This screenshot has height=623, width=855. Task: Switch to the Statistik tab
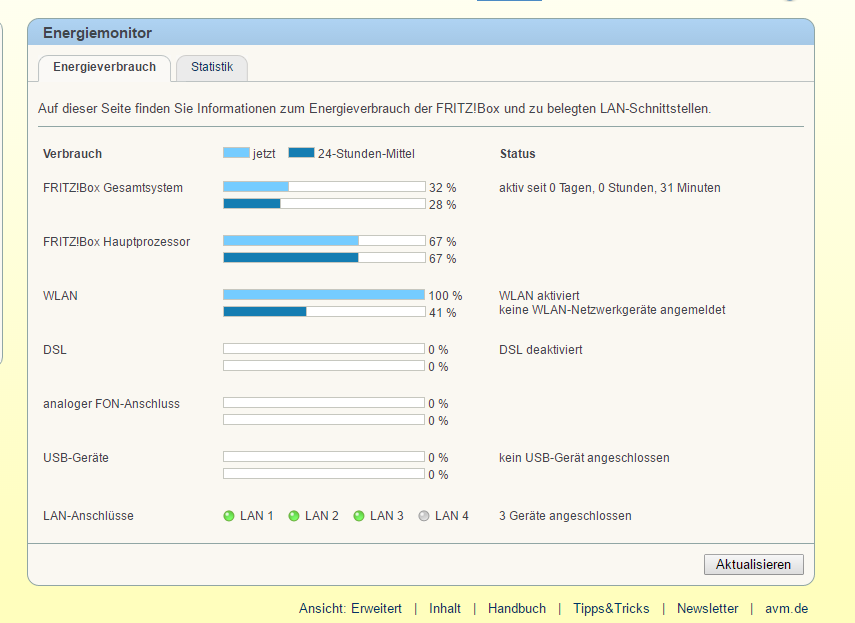pos(212,68)
